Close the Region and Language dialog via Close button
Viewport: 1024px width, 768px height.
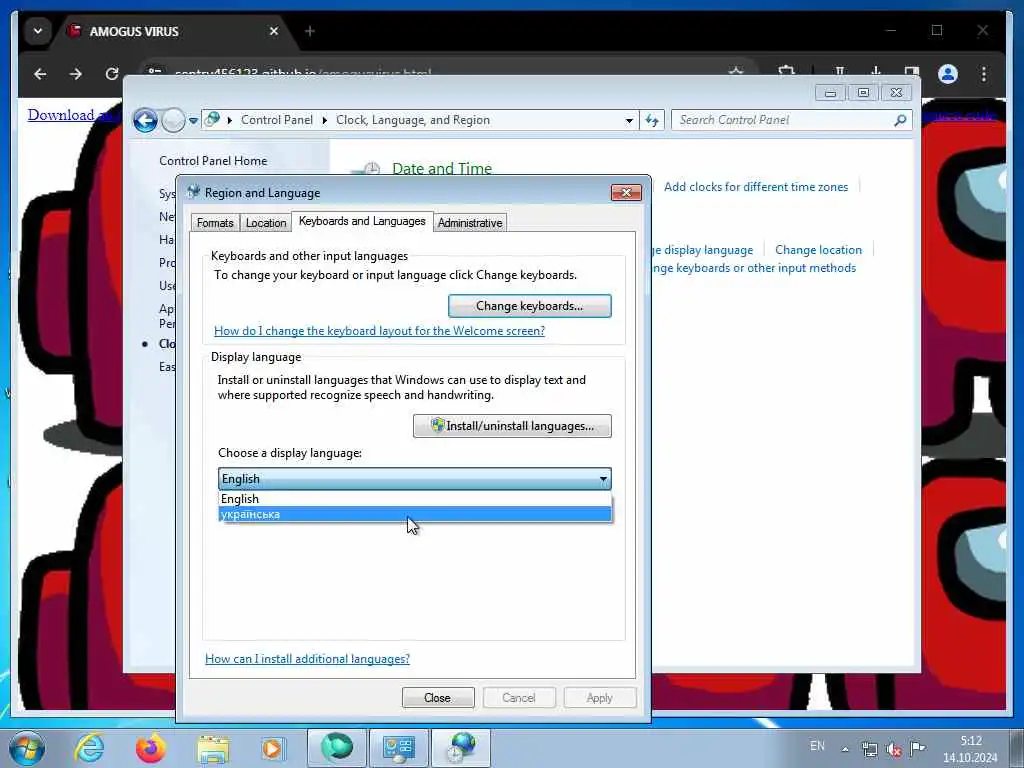pyautogui.click(x=438, y=697)
